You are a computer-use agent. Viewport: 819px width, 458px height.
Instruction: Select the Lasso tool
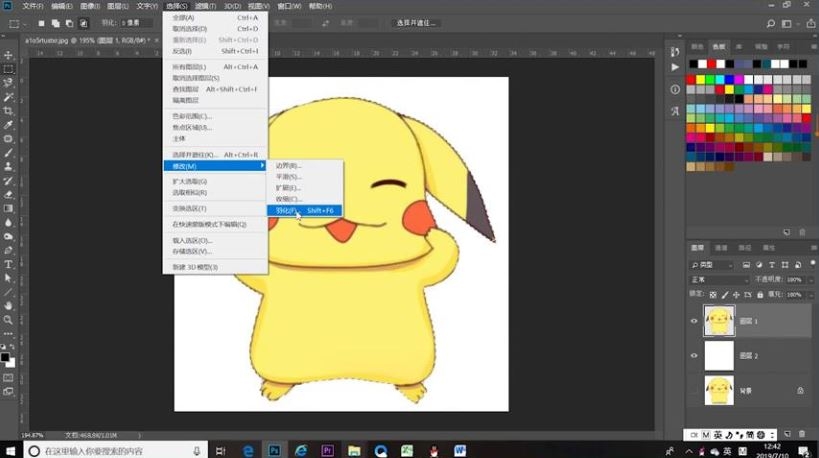tap(8, 83)
